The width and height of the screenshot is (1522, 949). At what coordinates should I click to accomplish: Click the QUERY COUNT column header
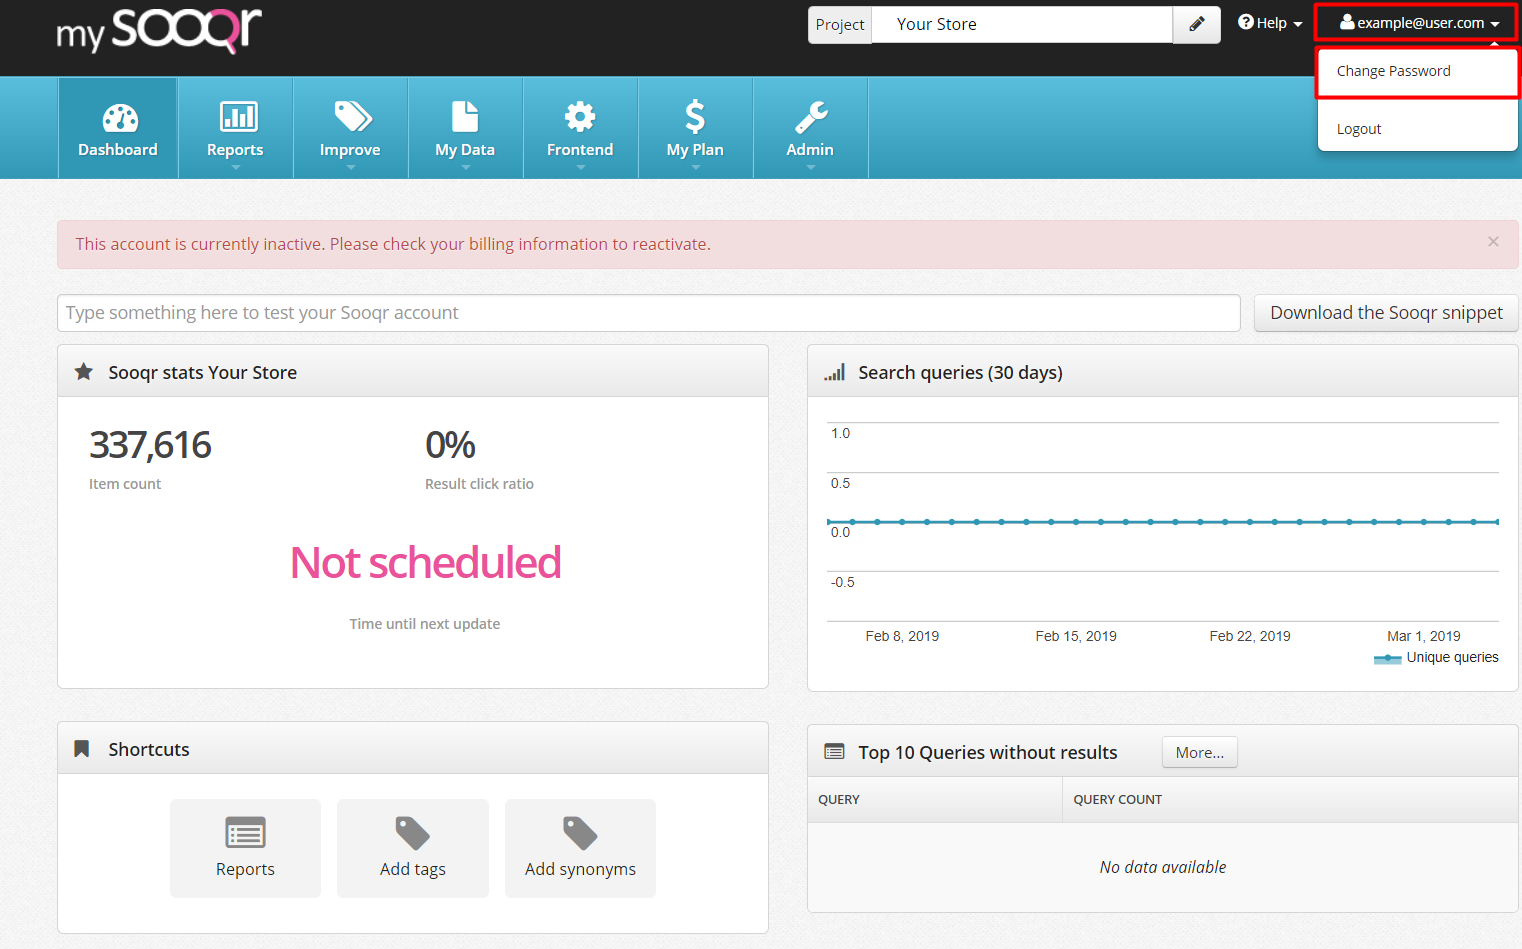click(1117, 800)
